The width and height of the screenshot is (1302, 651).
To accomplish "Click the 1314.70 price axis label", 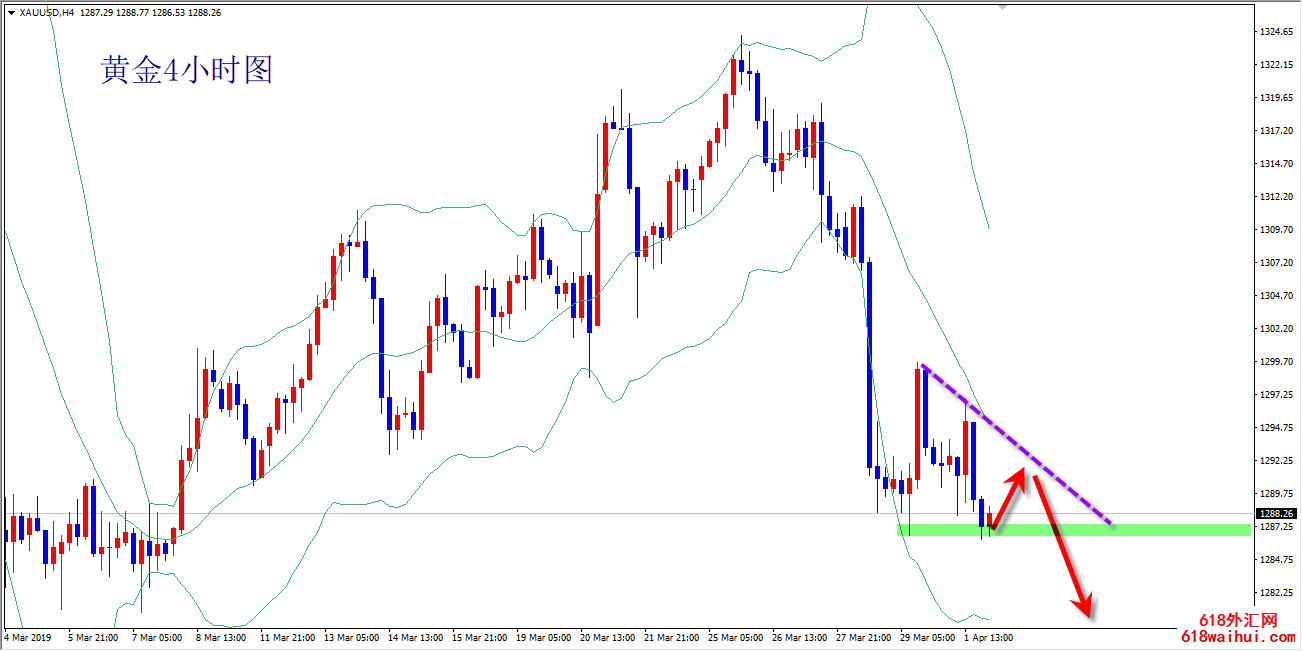I will click(1275, 164).
